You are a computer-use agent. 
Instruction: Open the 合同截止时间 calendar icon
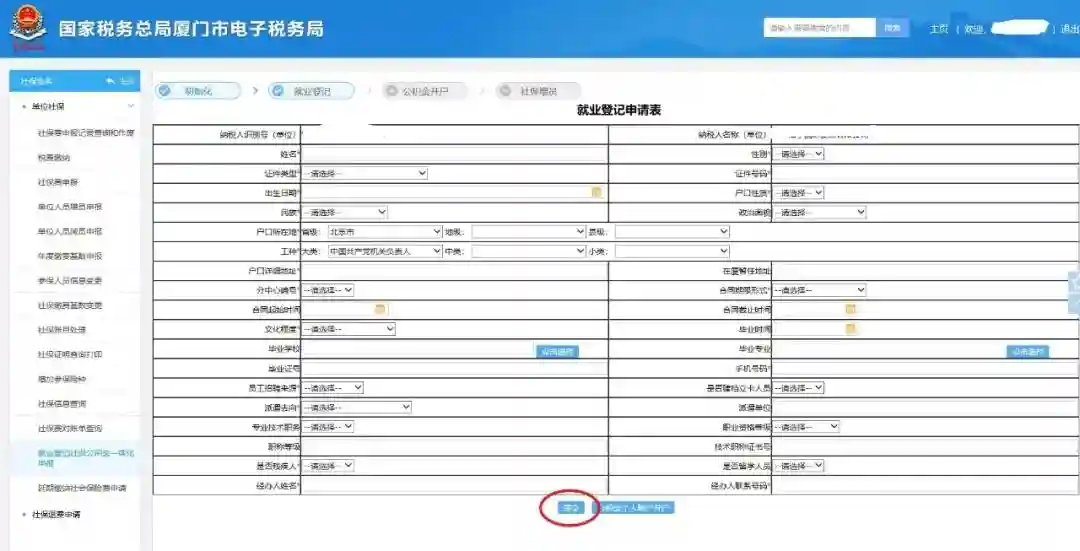point(851,309)
